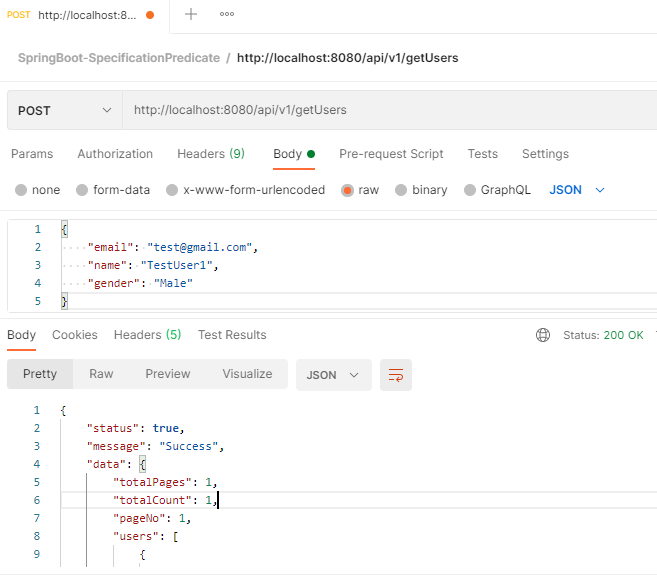Viewport: 657px width, 577px height.
Task: Toggle the word wrap icon in response
Action: point(396,375)
